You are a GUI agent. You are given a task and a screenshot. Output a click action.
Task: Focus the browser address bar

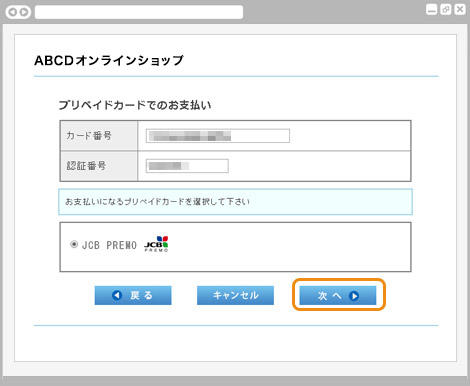pos(139,12)
